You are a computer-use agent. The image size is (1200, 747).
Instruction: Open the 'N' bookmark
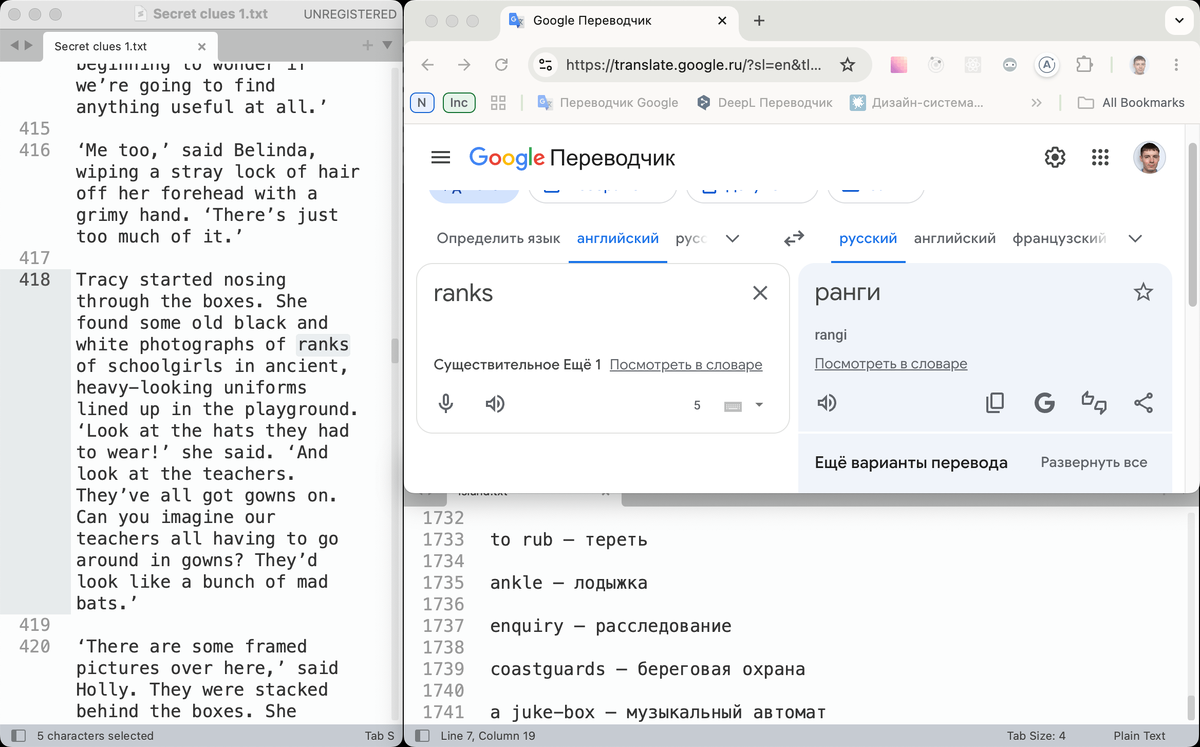pyautogui.click(x=422, y=102)
